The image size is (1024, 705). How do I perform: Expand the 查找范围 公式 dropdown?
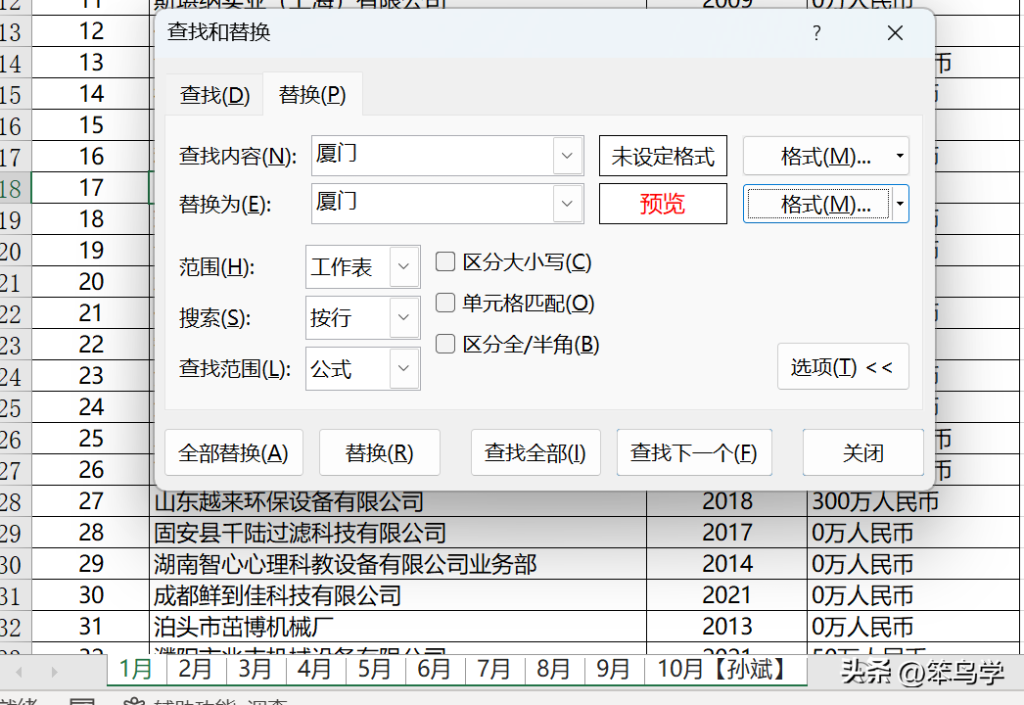(404, 369)
